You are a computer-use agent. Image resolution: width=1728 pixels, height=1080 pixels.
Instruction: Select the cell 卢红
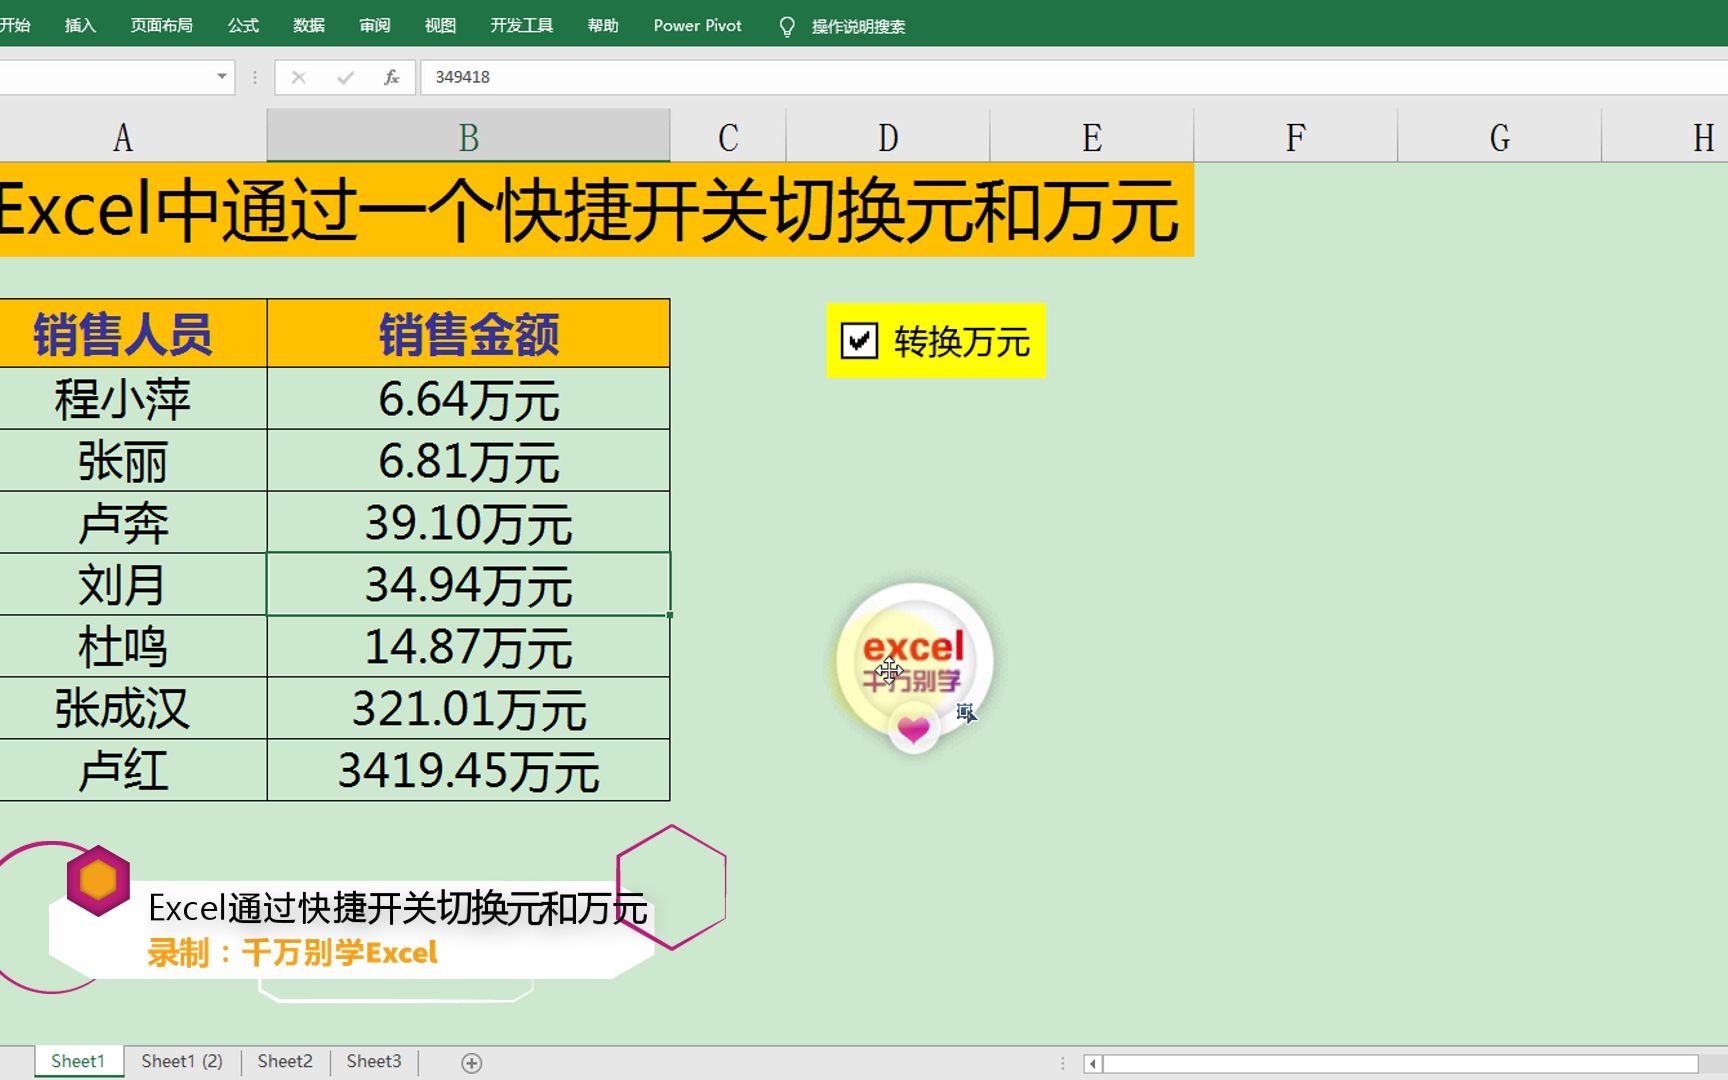[x=133, y=771]
